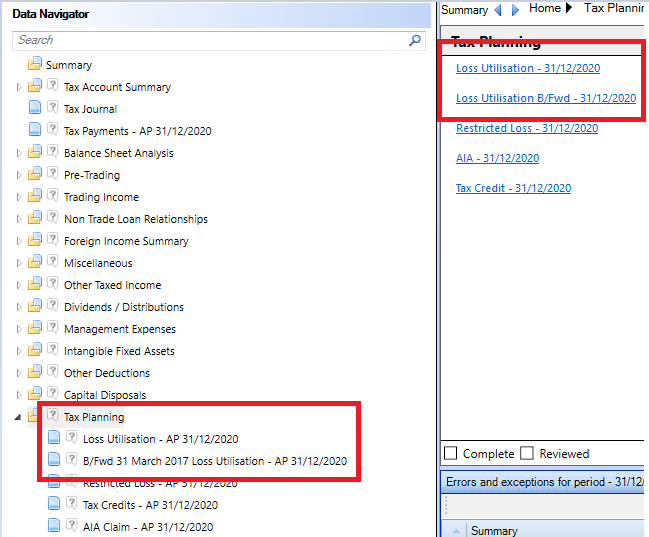Screen dimensions: 649x537
Task: Click question-mark icon beside Other Taxed Income
Action: tap(53, 282)
